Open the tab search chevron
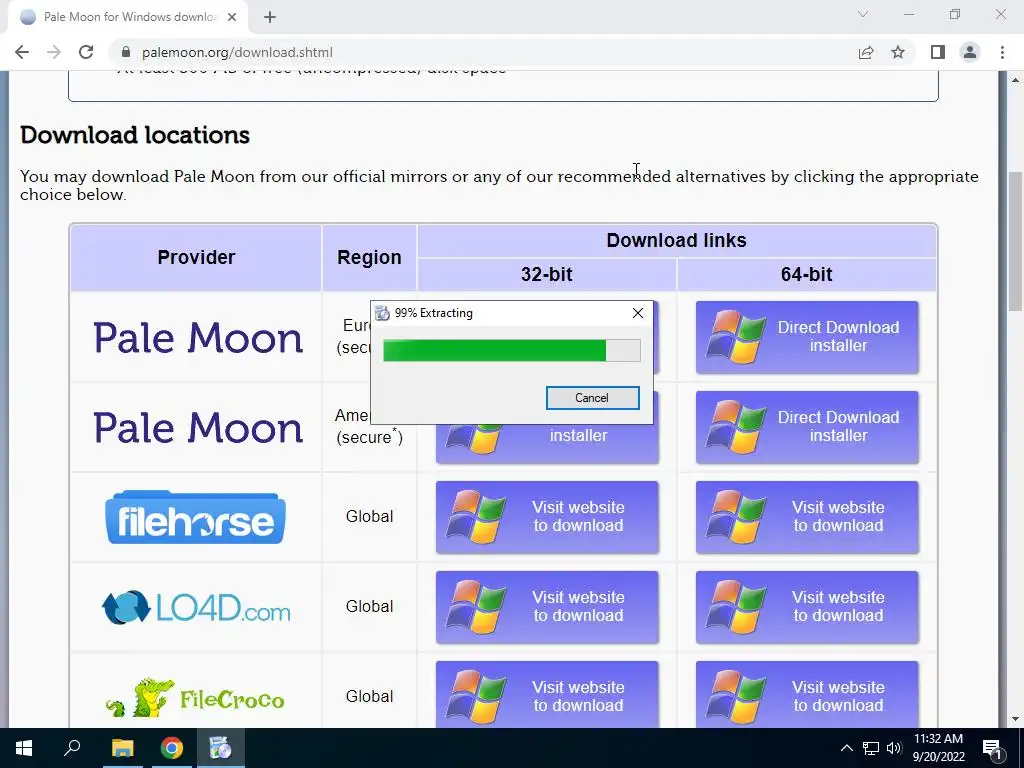The height and width of the screenshot is (768, 1024). point(863,14)
